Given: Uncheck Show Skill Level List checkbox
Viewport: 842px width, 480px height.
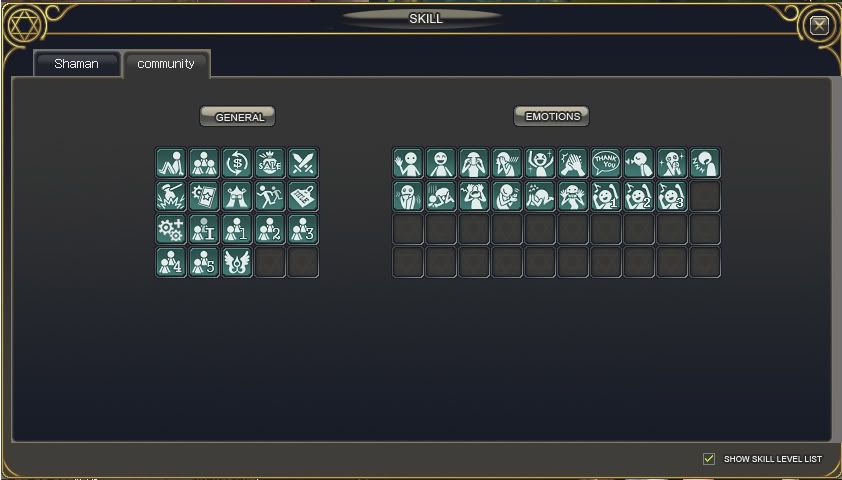Looking at the screenshot, I should 709,459.
